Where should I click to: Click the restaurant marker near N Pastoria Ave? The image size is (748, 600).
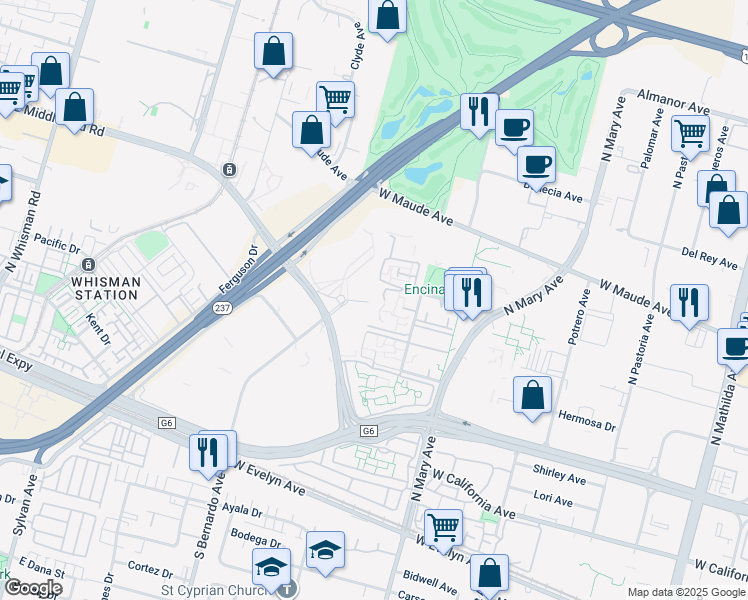pos(689,304)
